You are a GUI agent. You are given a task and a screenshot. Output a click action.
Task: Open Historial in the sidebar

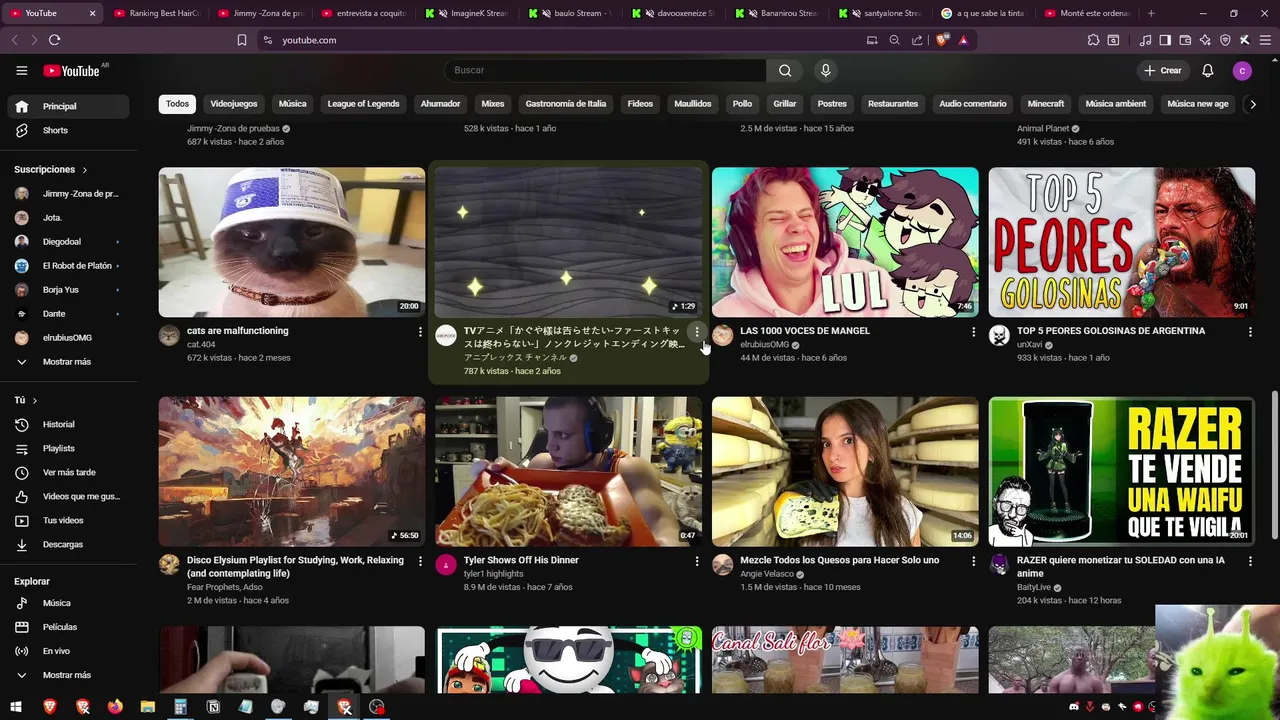click(69, 424)
